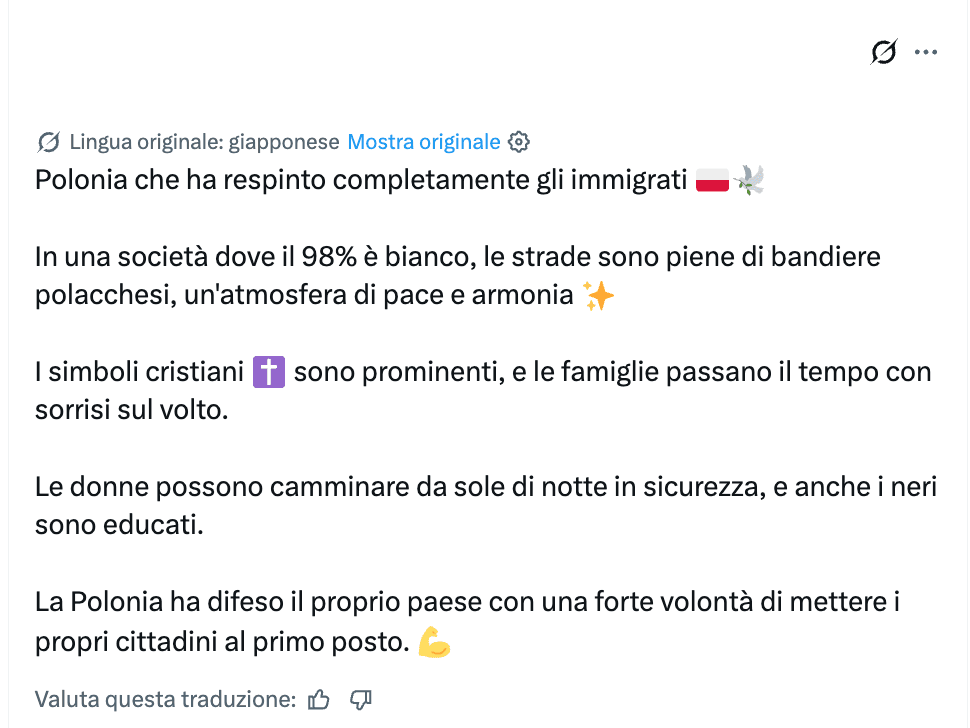Click the Polish flag emoji
Viewport: 970px width, 728px height.
point(712,181)
